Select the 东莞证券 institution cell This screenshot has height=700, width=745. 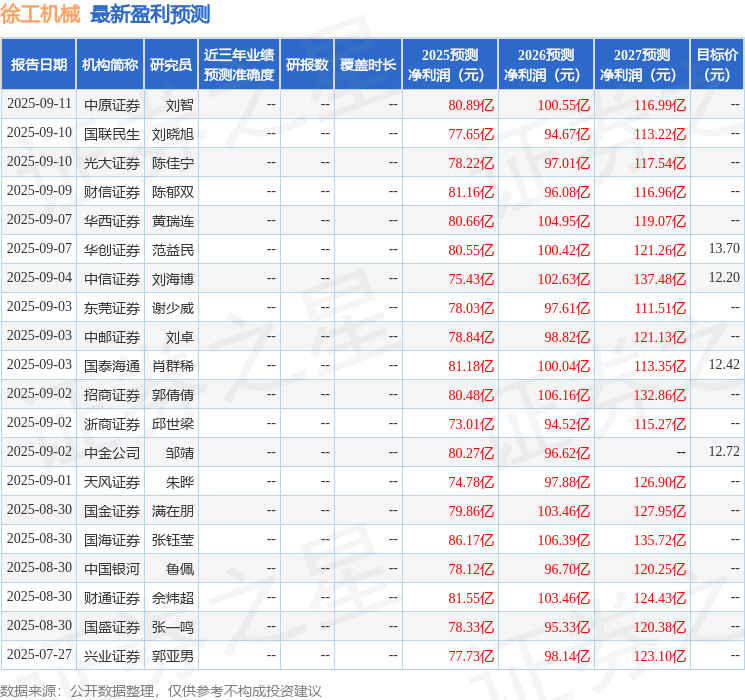112,308
